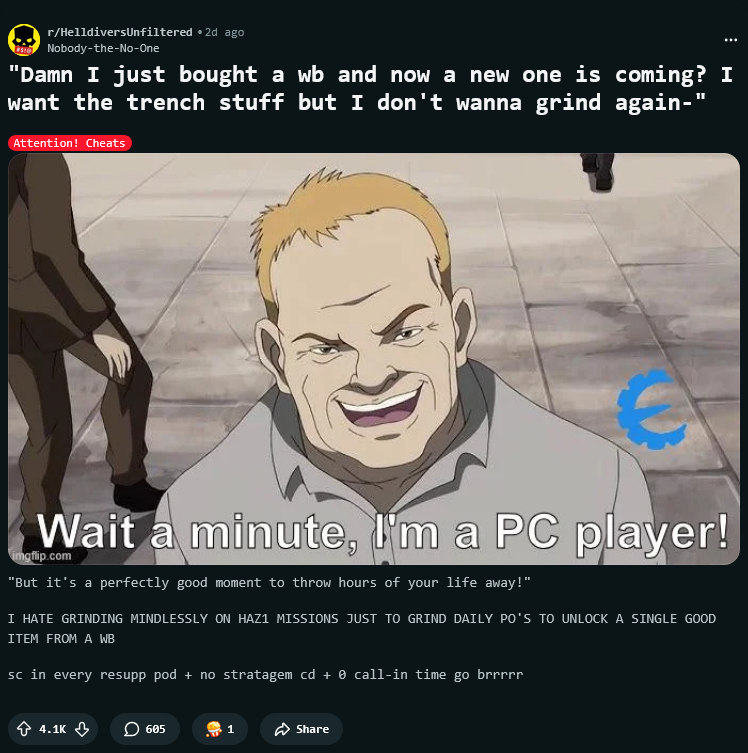The width and height of the screenshot is (748, 753).
Task: Open the comment bubble icon beside 605
Action: tap(132, 729)
